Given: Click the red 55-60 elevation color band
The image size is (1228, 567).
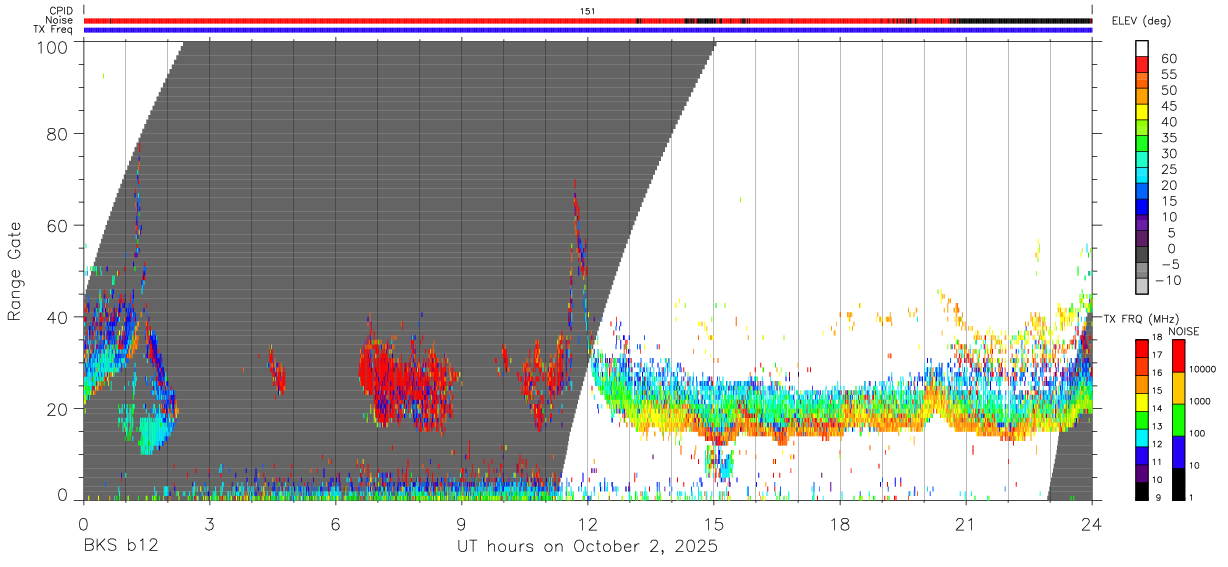Looking at the screenshot, I should [1142, 65].
